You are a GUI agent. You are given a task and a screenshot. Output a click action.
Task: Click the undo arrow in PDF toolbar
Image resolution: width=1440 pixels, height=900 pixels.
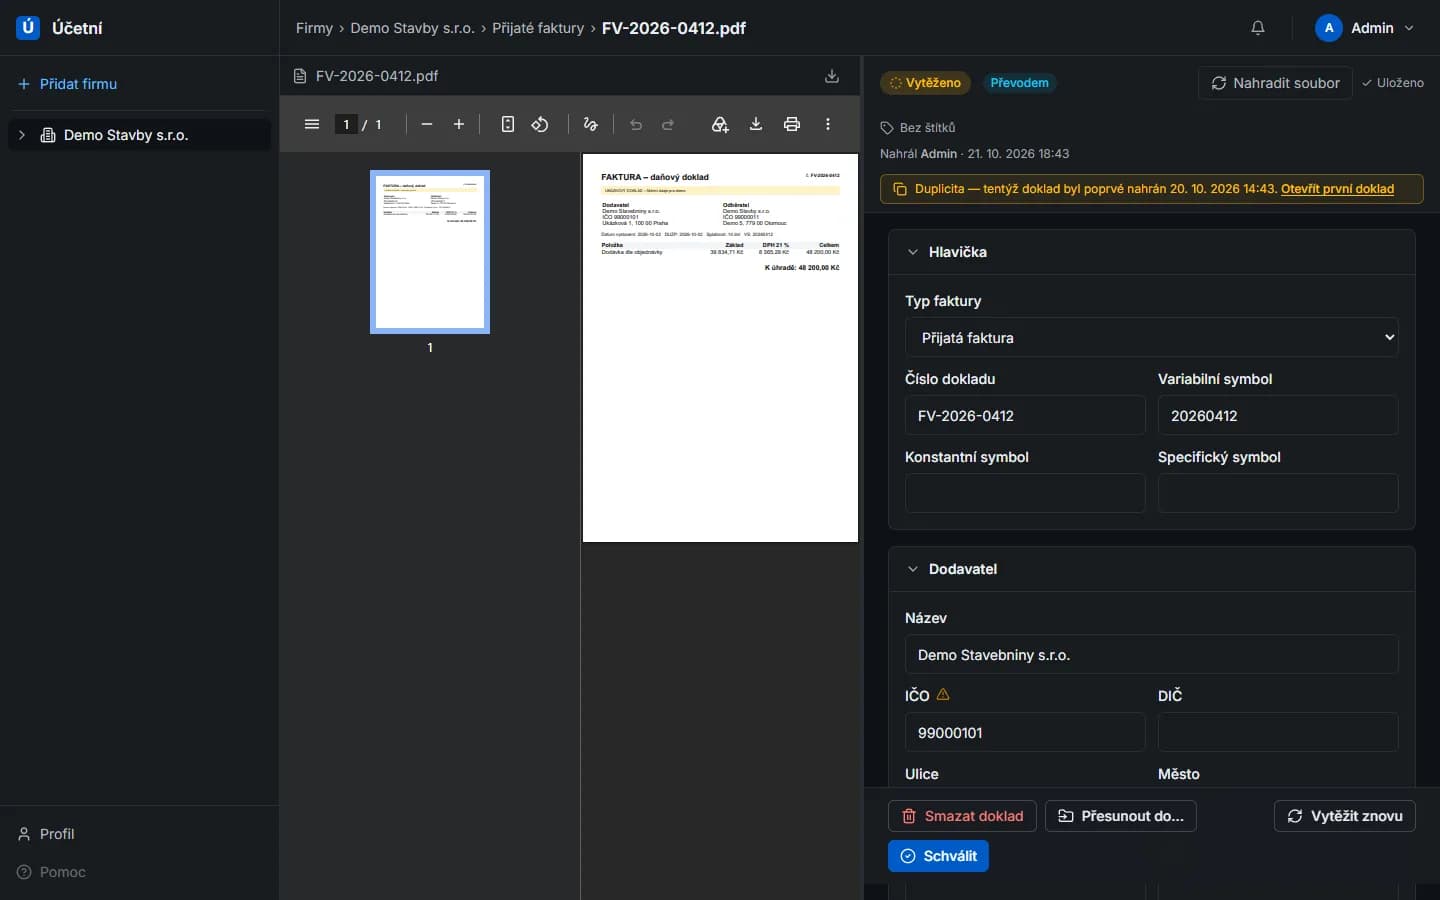click(636, 124)
